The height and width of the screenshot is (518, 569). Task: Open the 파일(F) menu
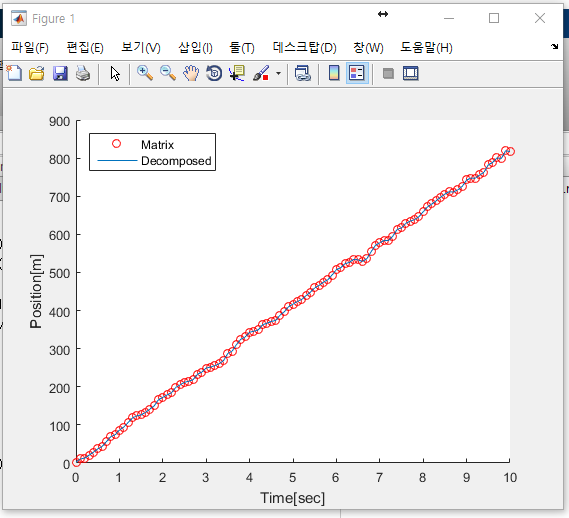point(30,48)
